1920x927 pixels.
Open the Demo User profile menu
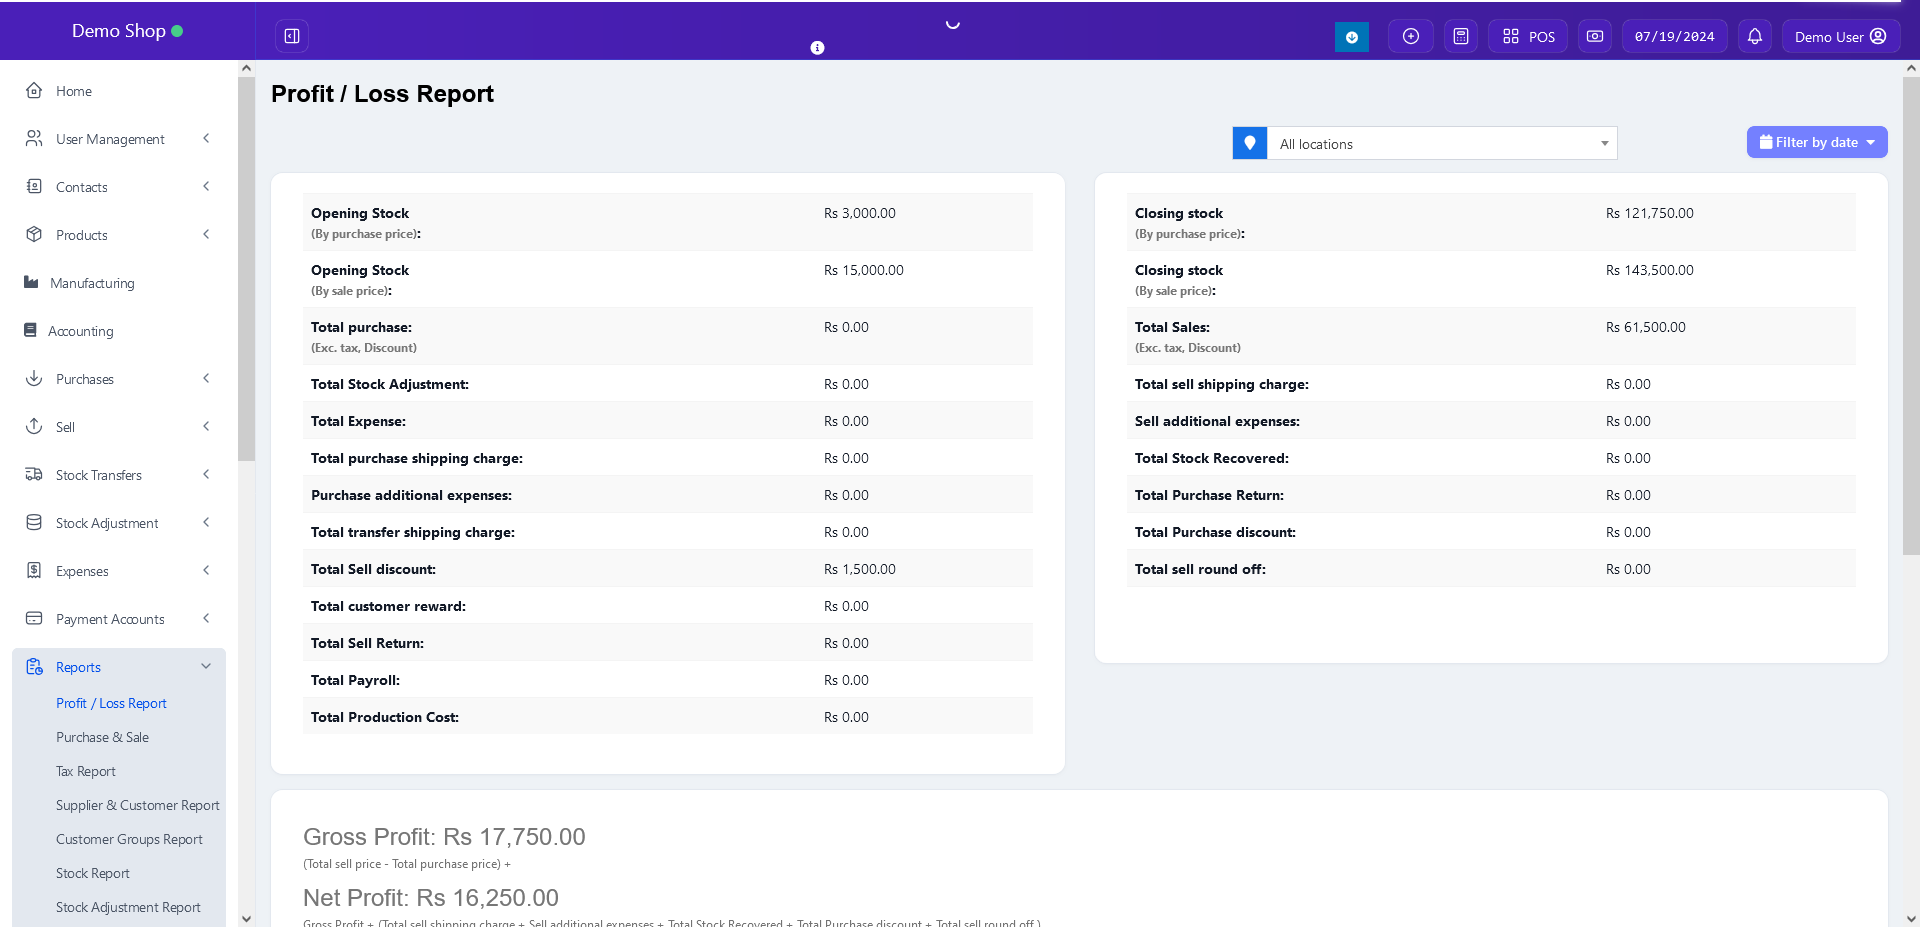(1839, 36)
